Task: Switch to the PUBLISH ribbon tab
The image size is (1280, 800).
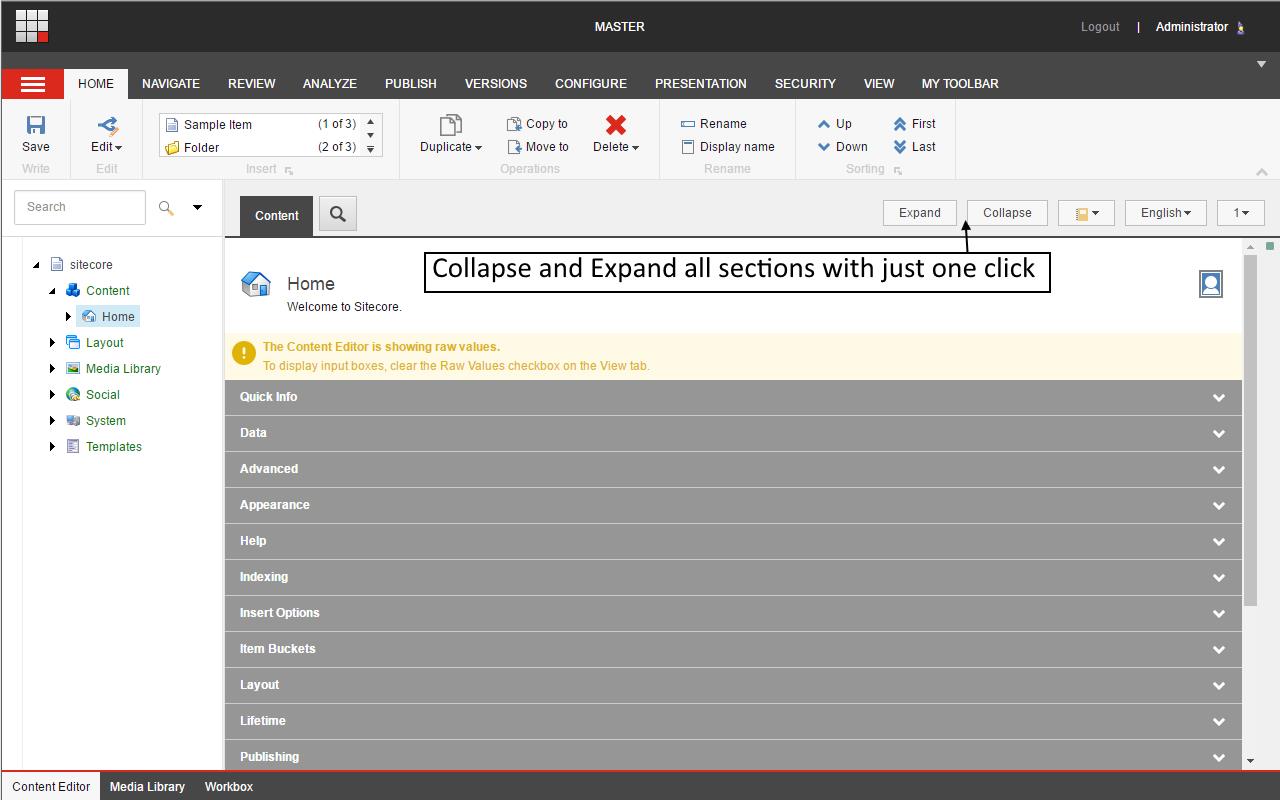Action: pos(410,84)
